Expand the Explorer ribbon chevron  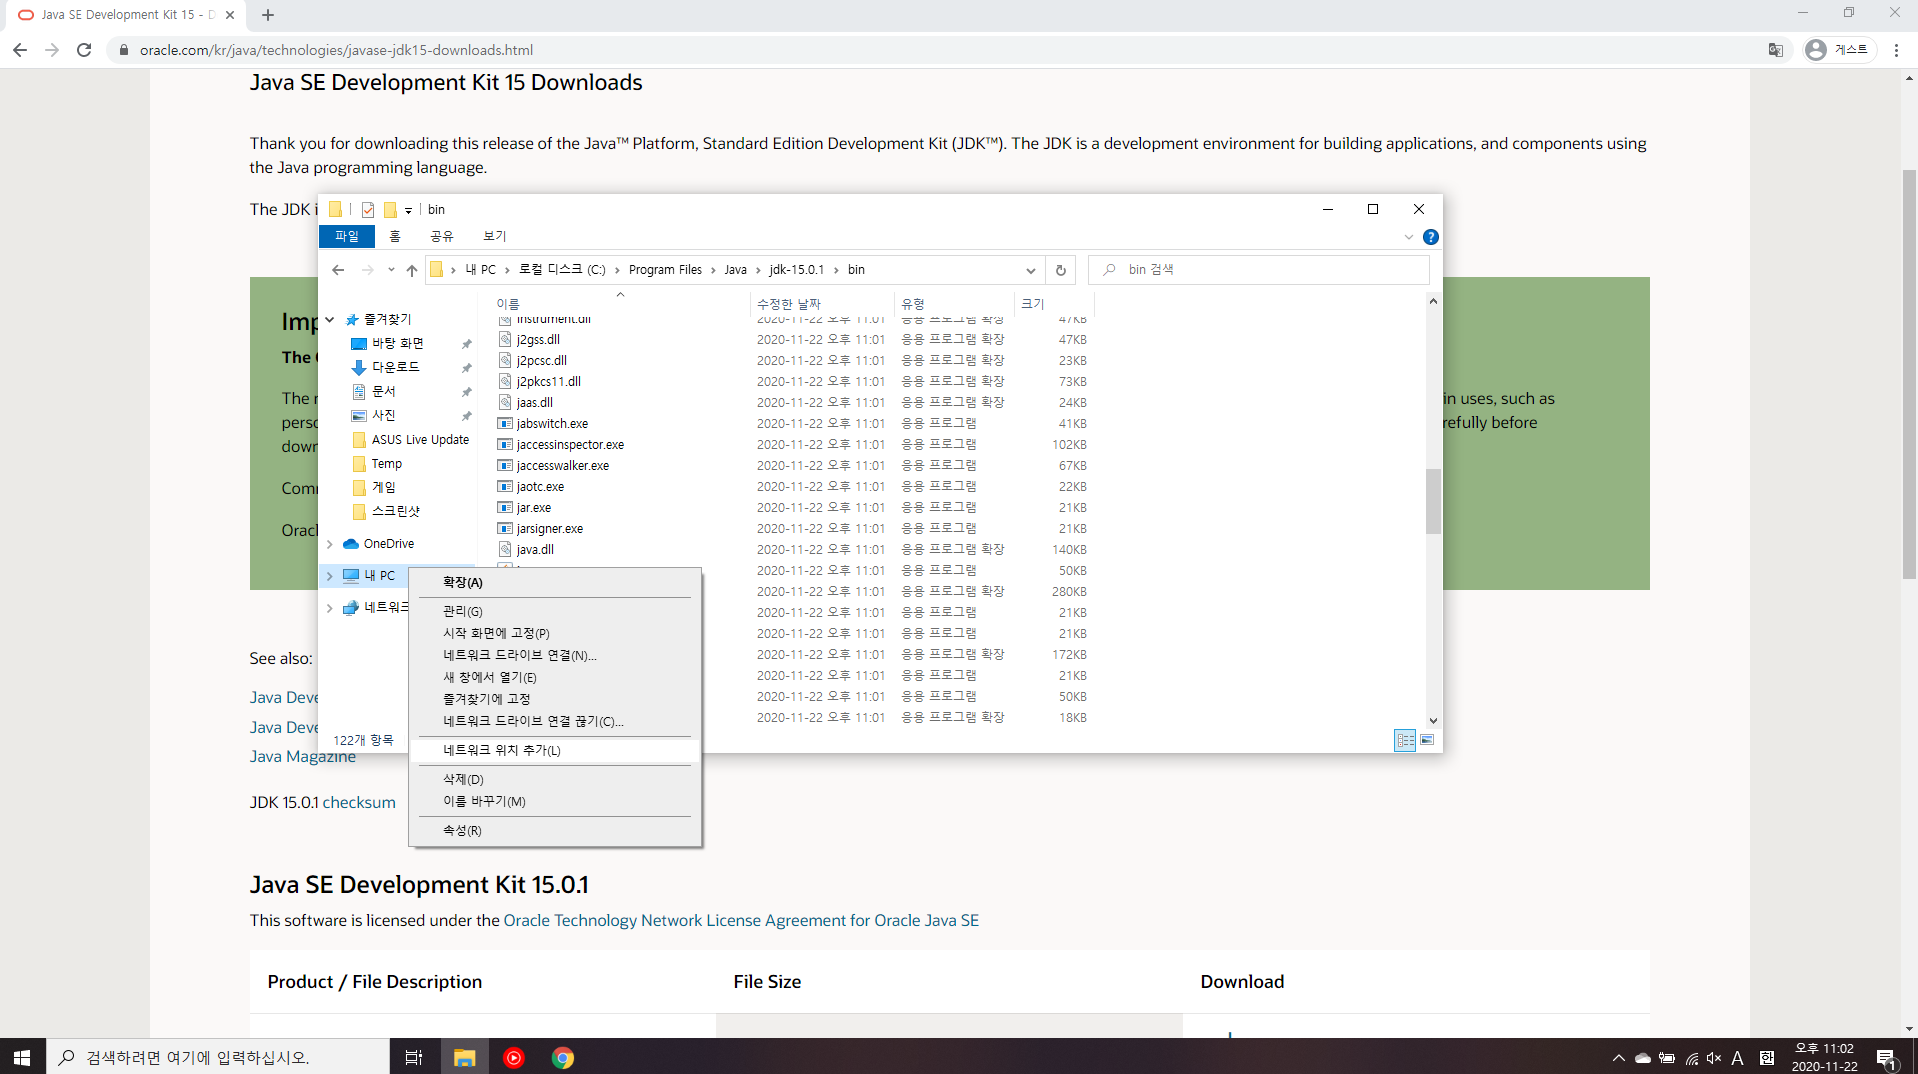1409,237
